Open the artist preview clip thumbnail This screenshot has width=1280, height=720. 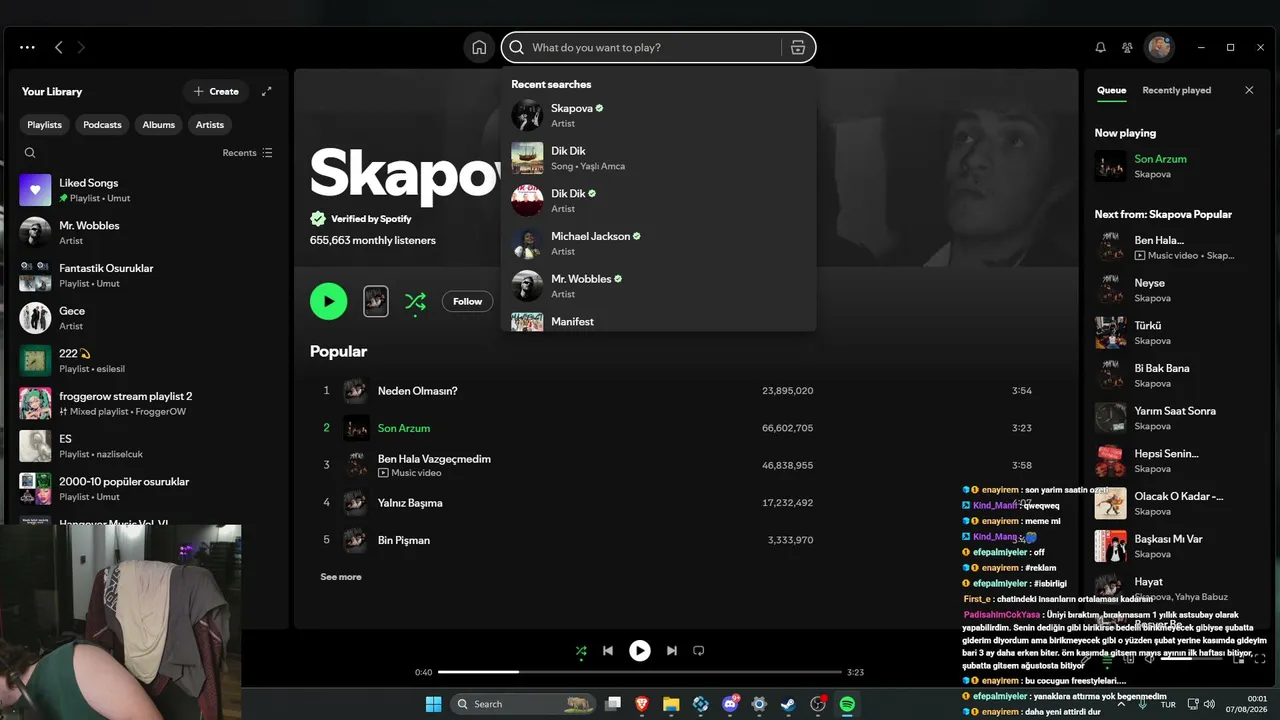pos(376,301)
